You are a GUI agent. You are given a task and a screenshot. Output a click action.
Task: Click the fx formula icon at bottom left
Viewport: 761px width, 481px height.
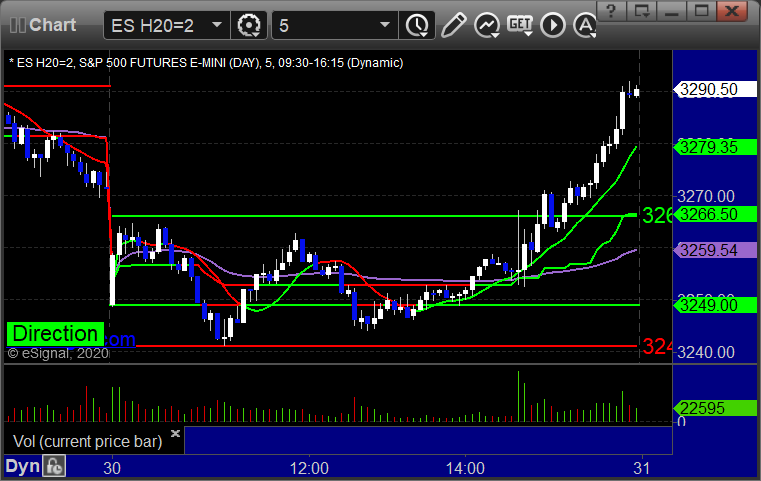point(53,466)
